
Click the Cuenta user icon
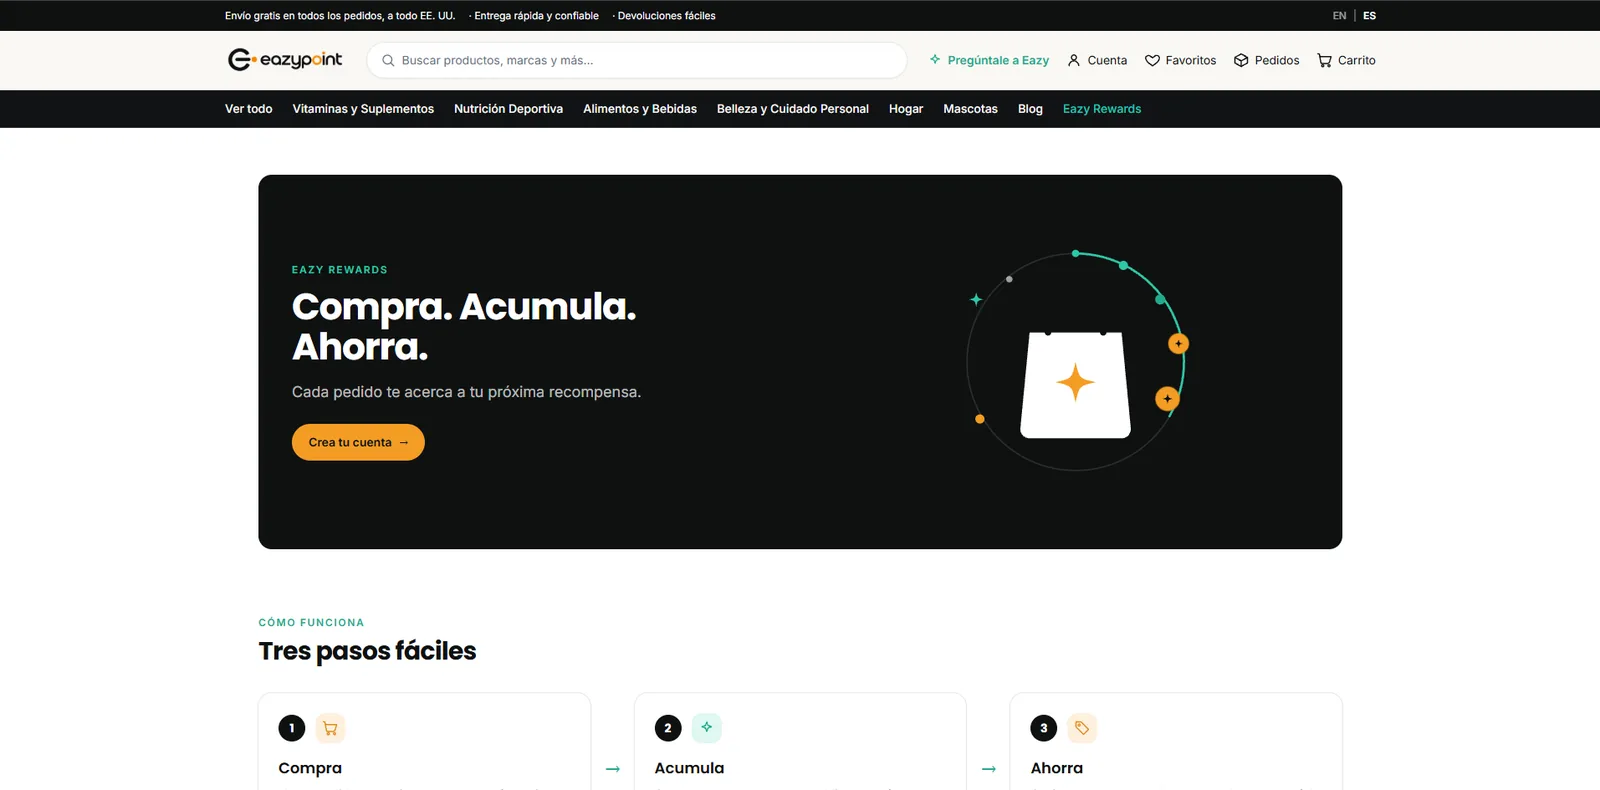[1074, 60]
